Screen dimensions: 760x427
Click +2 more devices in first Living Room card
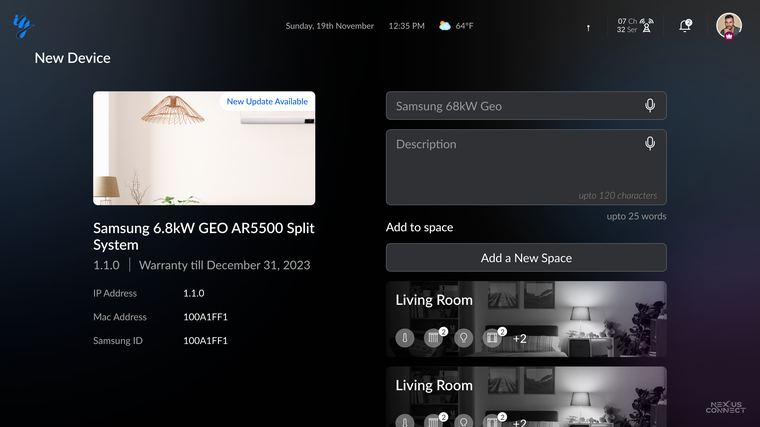coord(520,338)
